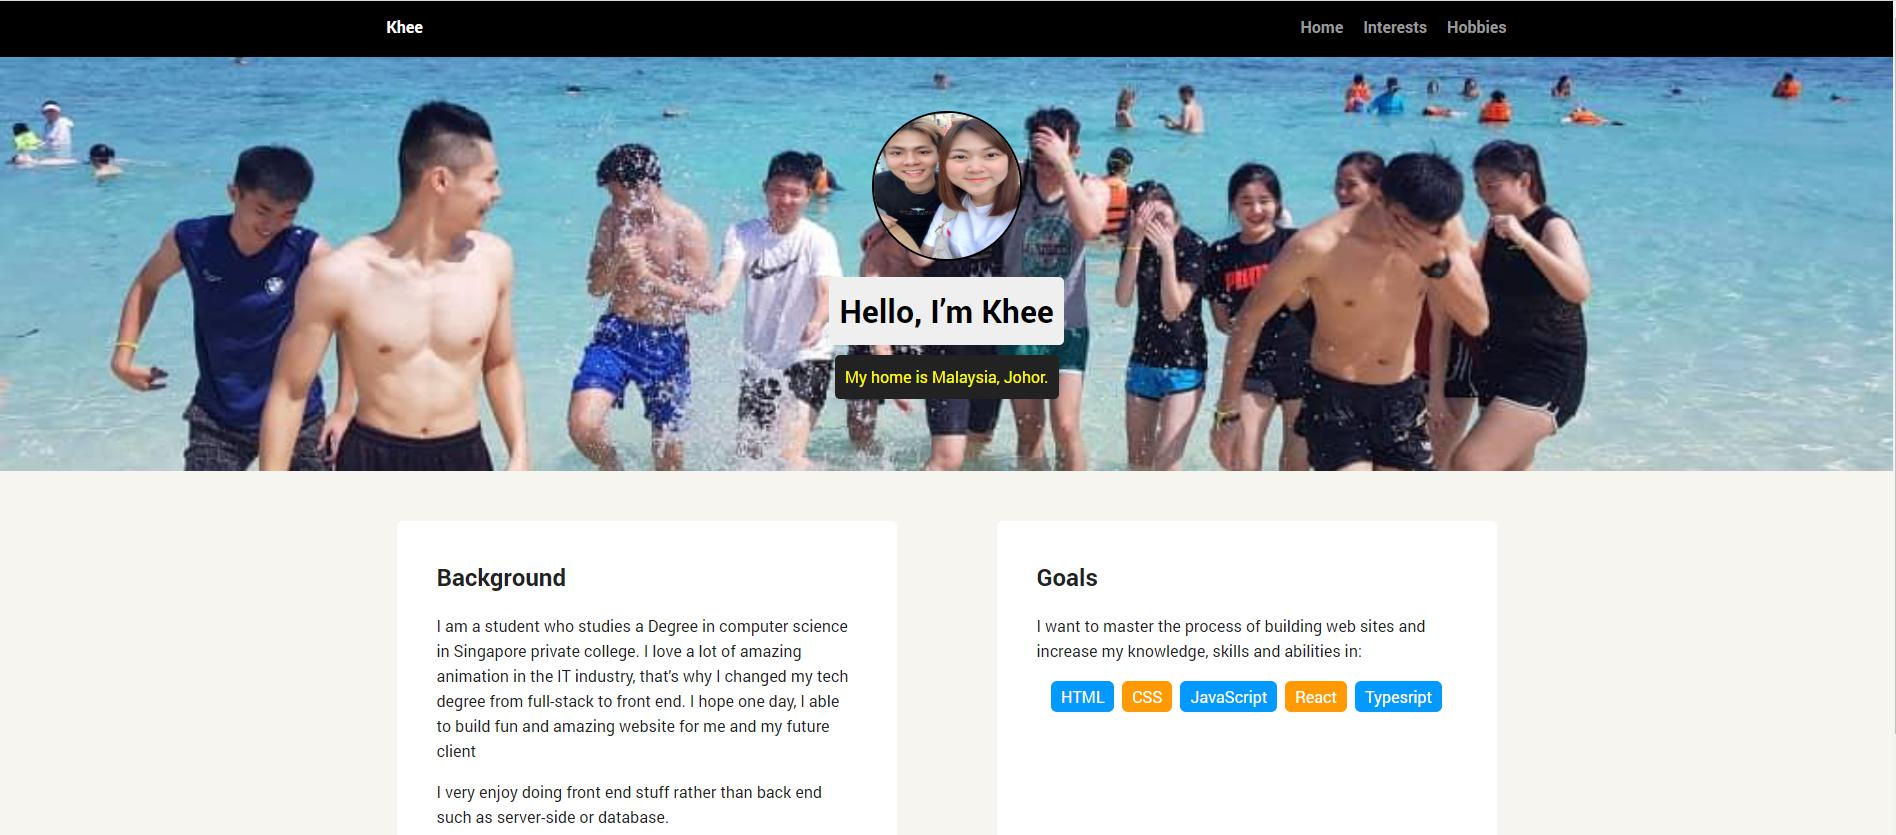The image size is (1896, 835).
Task: Click the Khee brand logo text
Action: (x=404, y=27)
